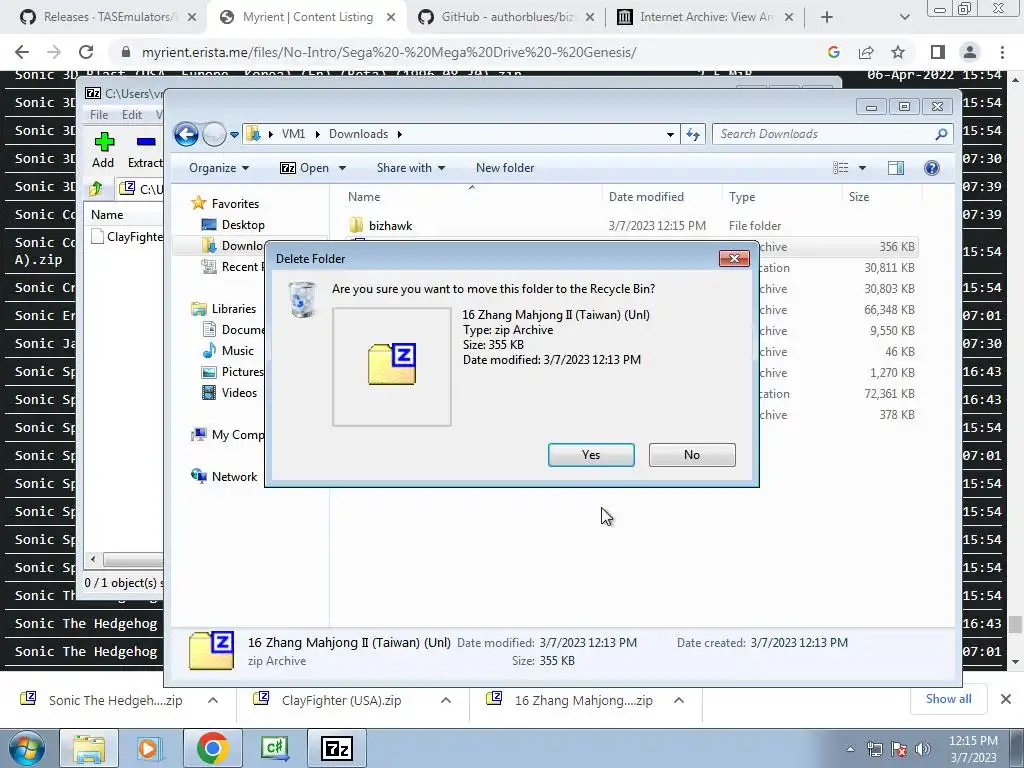The height and width of the screenshot is (768, 1024).
Task: Go back in Explorer navigation
Action: click(186, 135)
